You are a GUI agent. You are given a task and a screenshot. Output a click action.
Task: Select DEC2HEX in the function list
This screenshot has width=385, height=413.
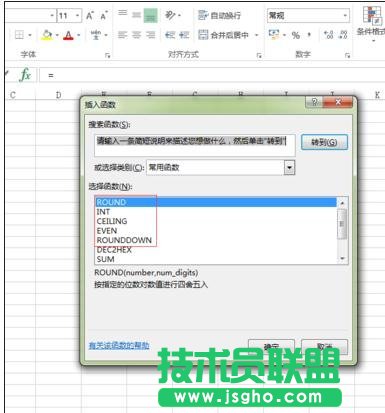point(216,250)
